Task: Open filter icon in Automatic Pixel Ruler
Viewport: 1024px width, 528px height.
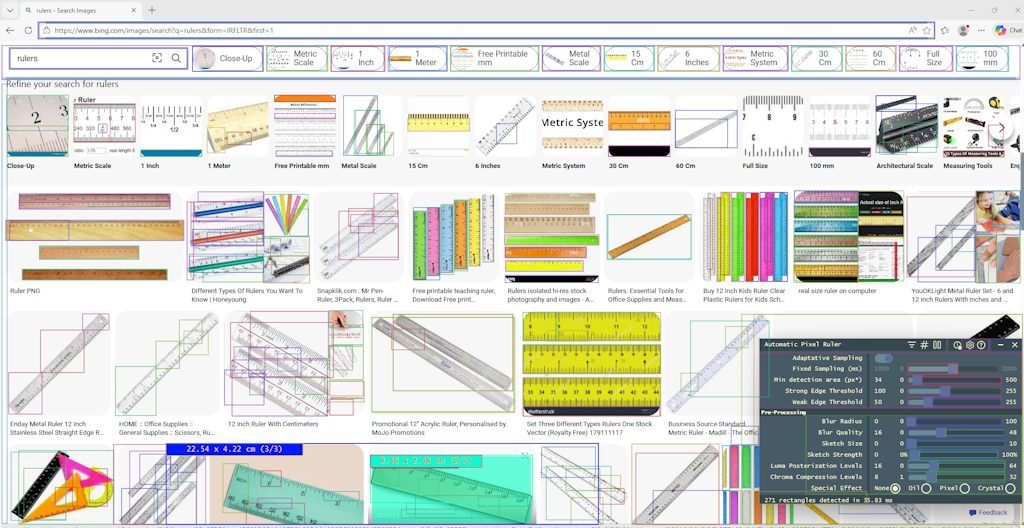Action: click(x=912, y=345)
